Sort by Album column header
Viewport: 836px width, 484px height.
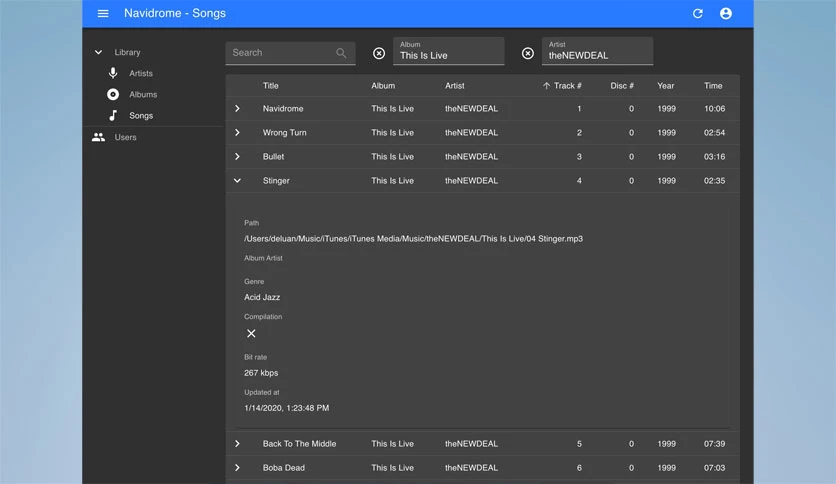(383, 86)
